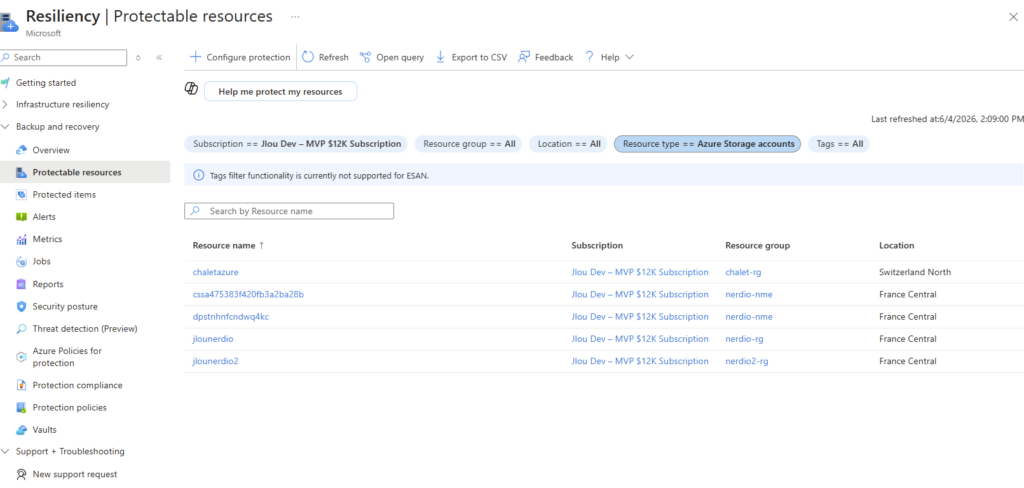Open the Location filter pill
The image size is (1024, 488).
pos(568,144)
